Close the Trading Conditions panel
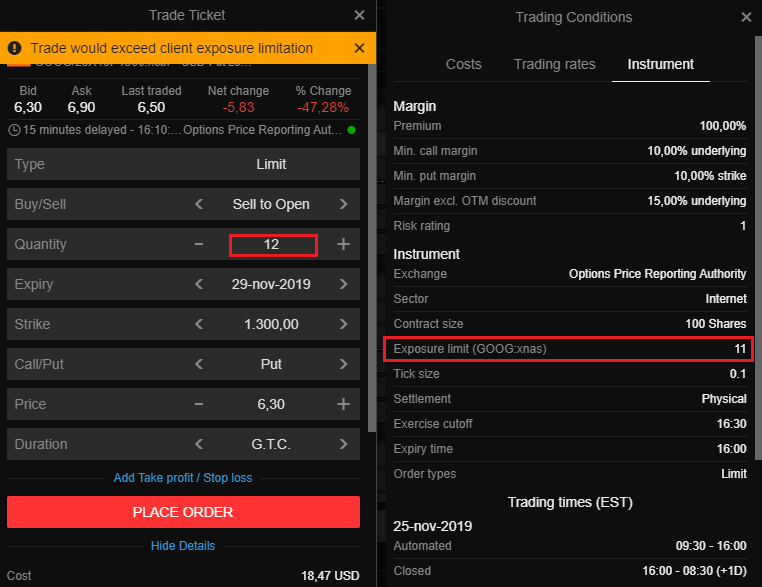This screenshot has height=587, width=762. point(746,17)
